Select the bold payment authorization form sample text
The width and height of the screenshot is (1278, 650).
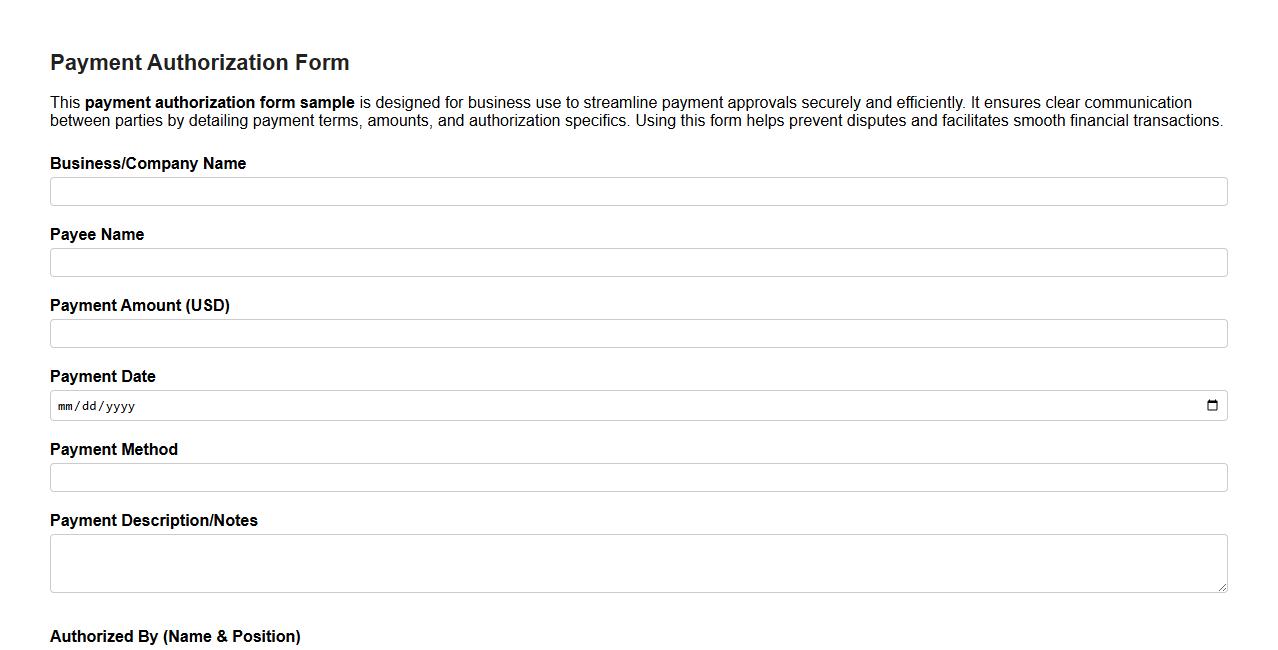click(x=220, y=102)
